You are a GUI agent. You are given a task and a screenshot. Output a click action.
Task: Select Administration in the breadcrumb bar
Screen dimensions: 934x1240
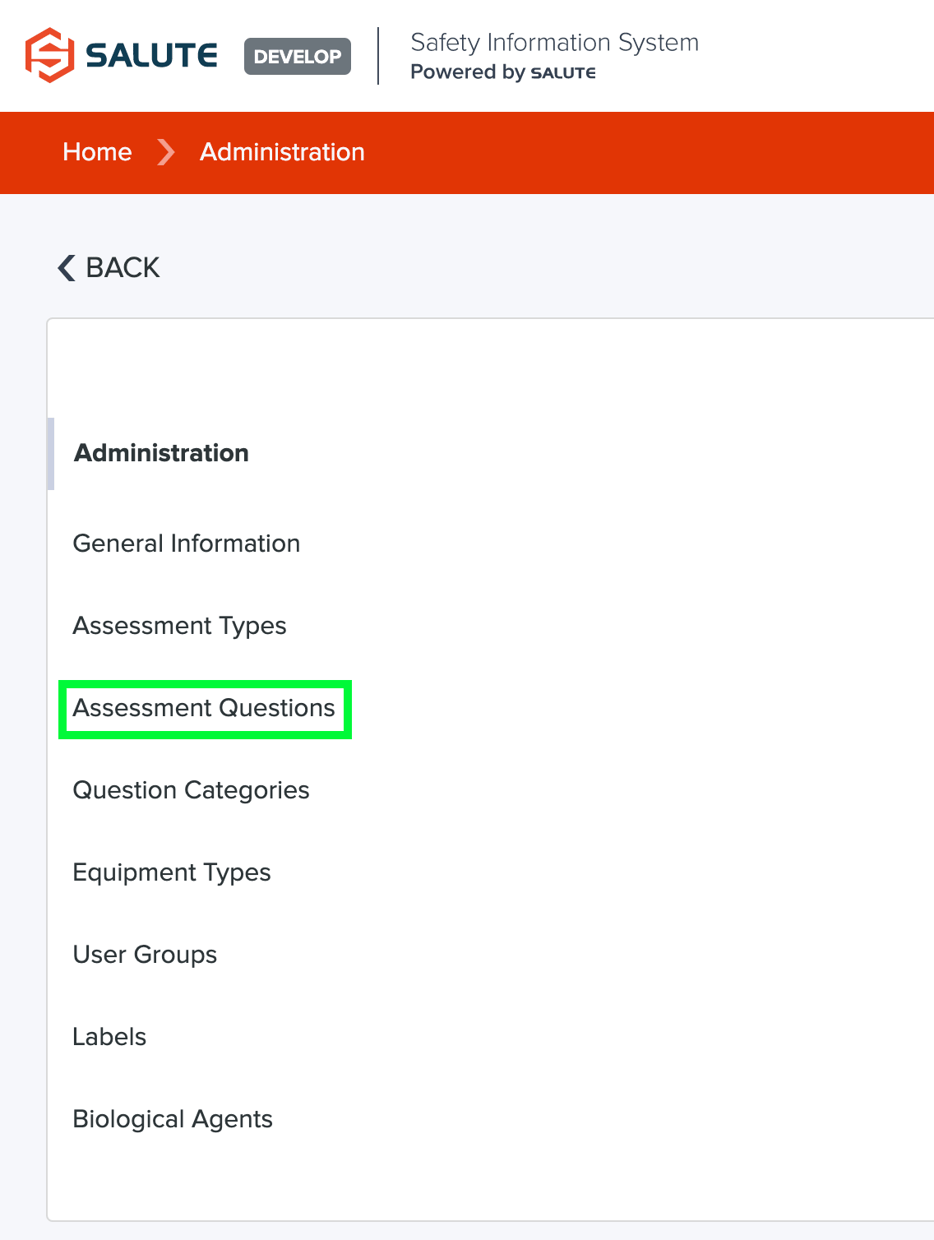(282, 152)
